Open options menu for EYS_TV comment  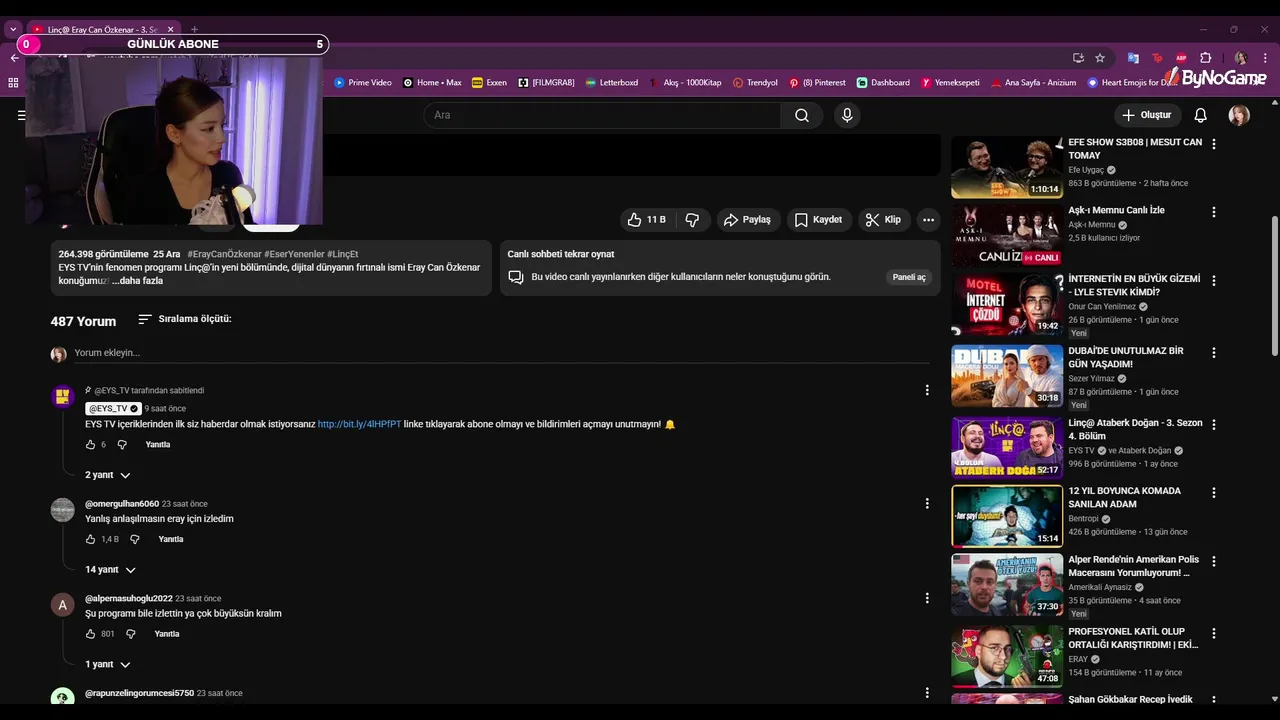point(927,390)
